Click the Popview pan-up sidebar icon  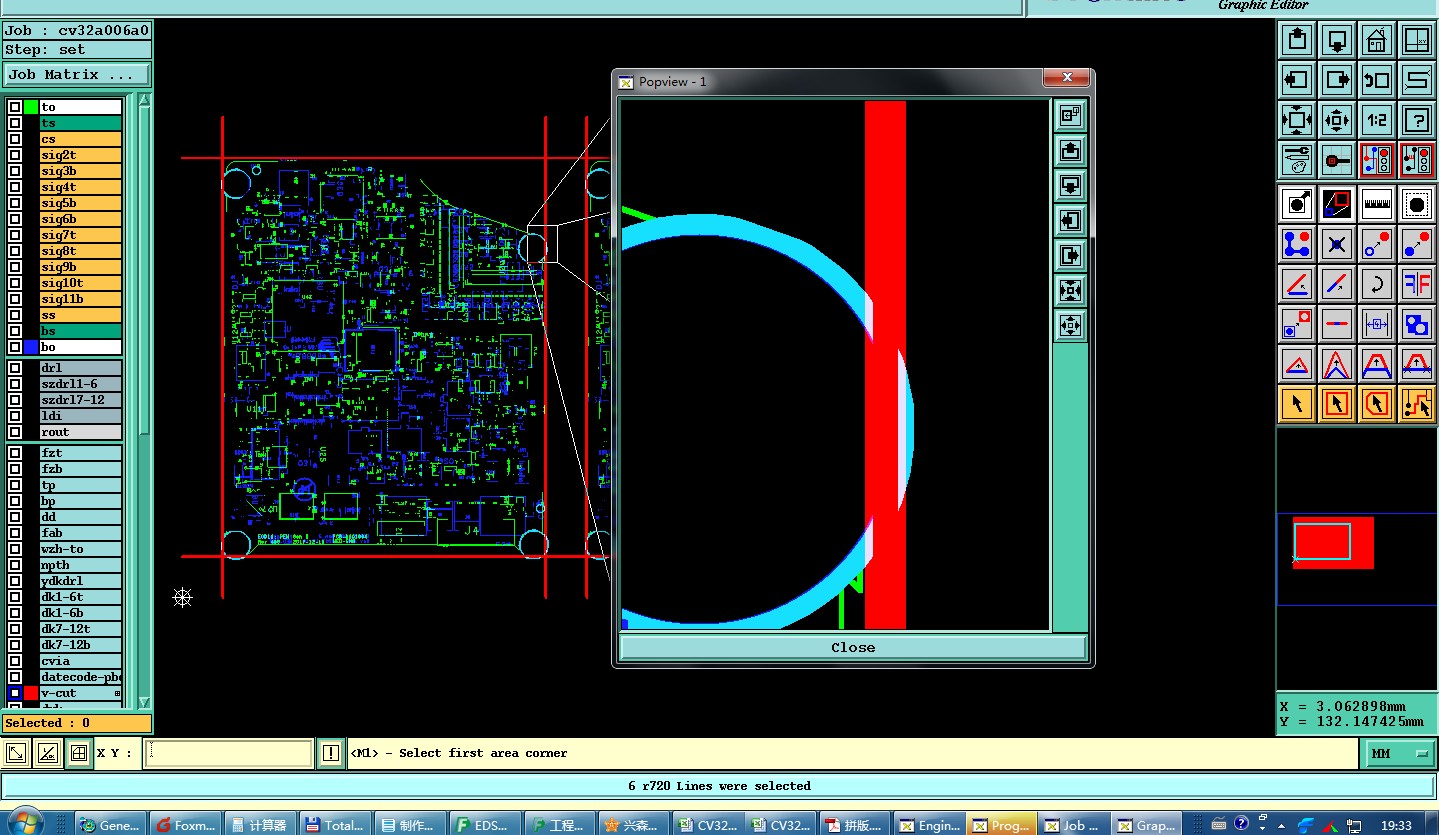1070,150
